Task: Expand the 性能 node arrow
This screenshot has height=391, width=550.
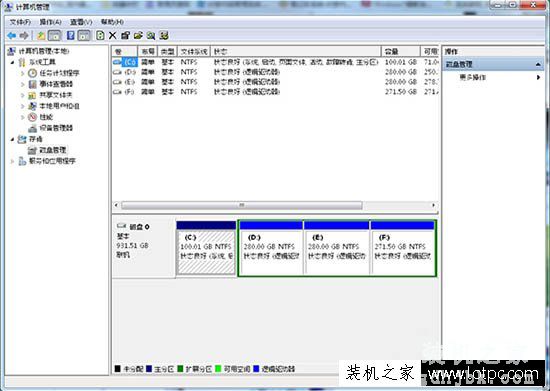Action: click(23, 117)
